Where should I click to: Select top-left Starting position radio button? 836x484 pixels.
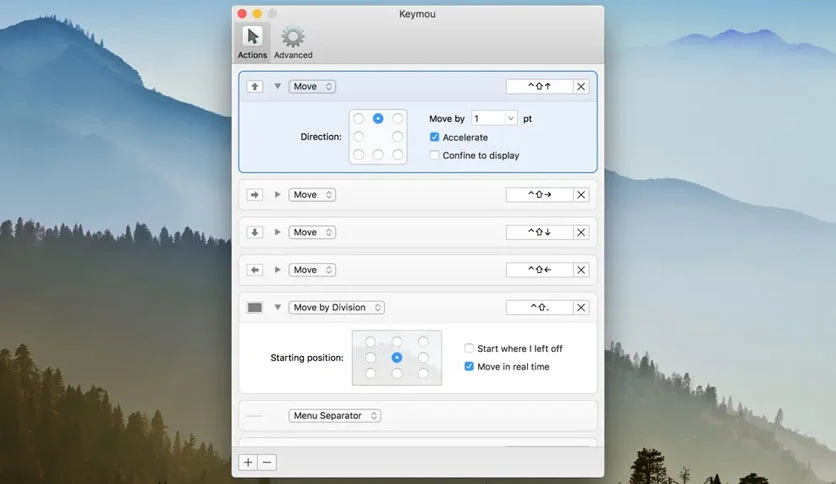371,342
